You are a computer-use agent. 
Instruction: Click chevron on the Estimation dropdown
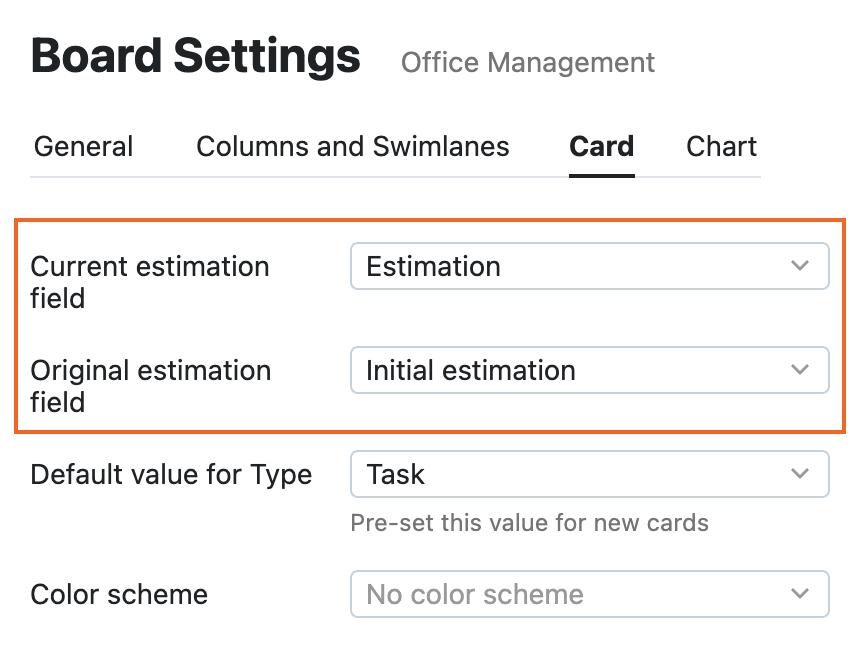tap(799, 267)
